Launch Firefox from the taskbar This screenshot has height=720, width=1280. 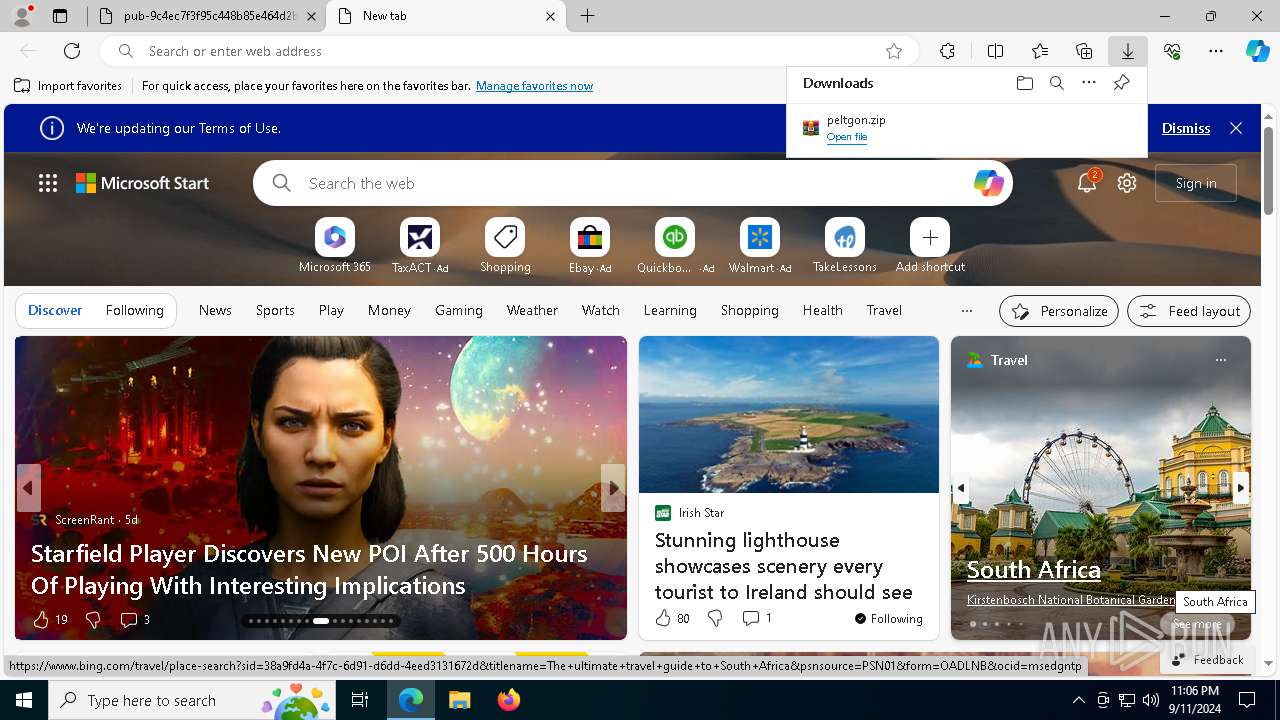tap(509, 700)
